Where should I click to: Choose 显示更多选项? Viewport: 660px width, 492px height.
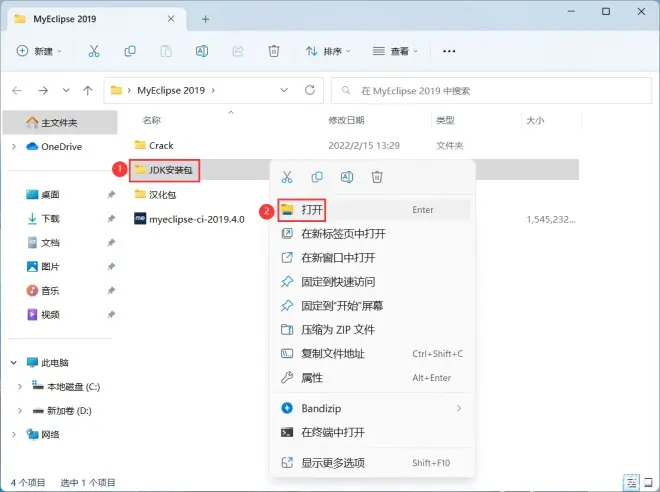click(373, 463)
